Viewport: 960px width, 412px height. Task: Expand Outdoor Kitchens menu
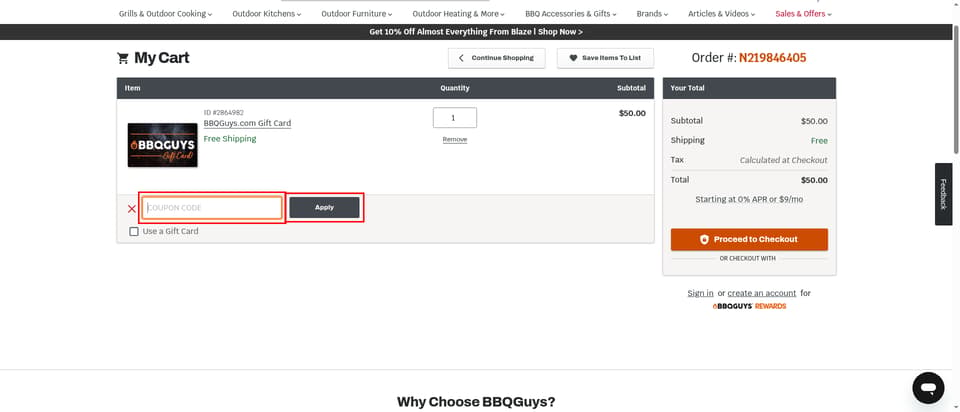pyautogui.click(x=267, y=13)
